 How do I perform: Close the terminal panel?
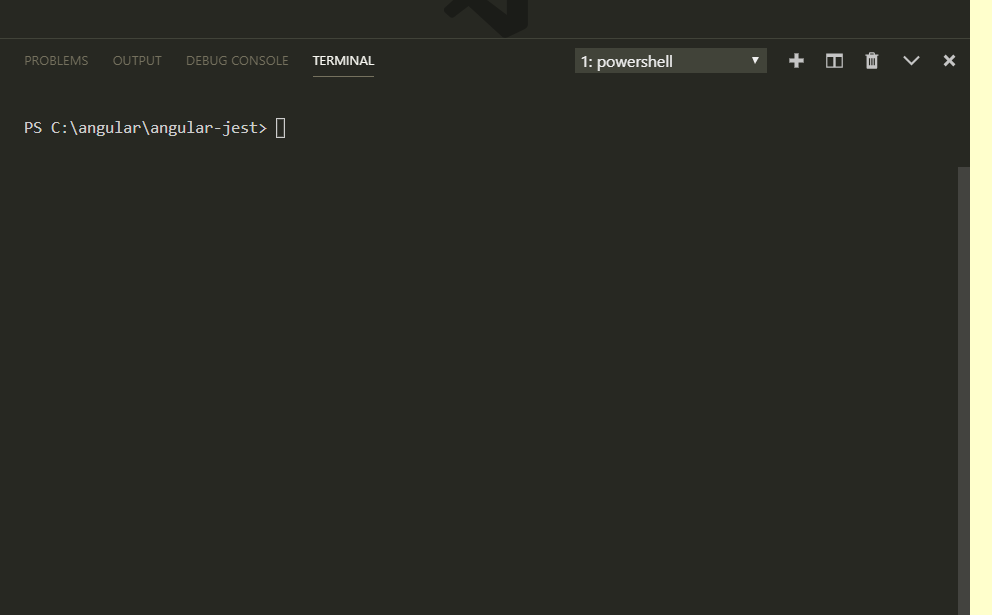coord(949,61)
